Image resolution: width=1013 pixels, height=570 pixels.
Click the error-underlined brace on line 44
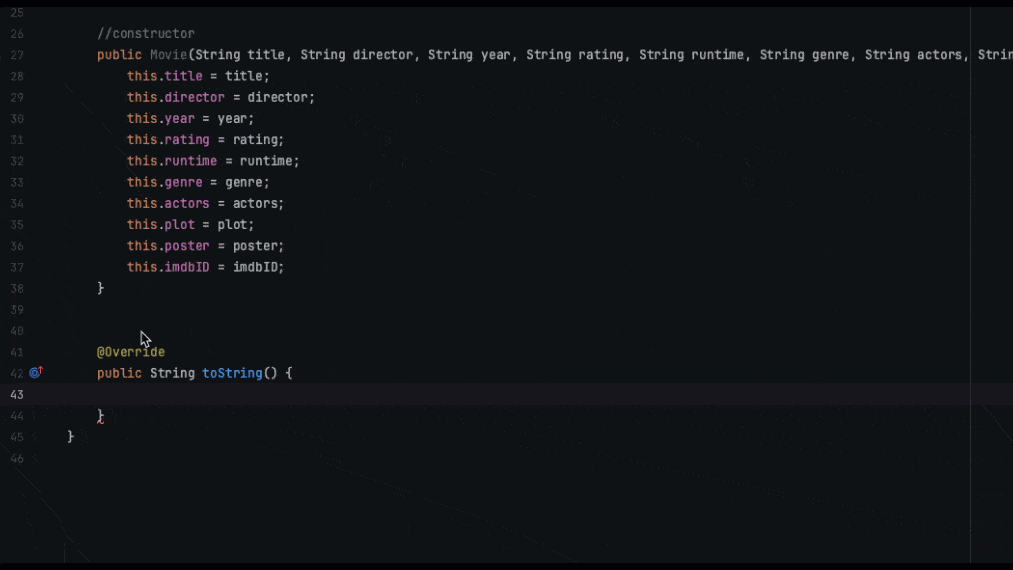tap(100, 416)
